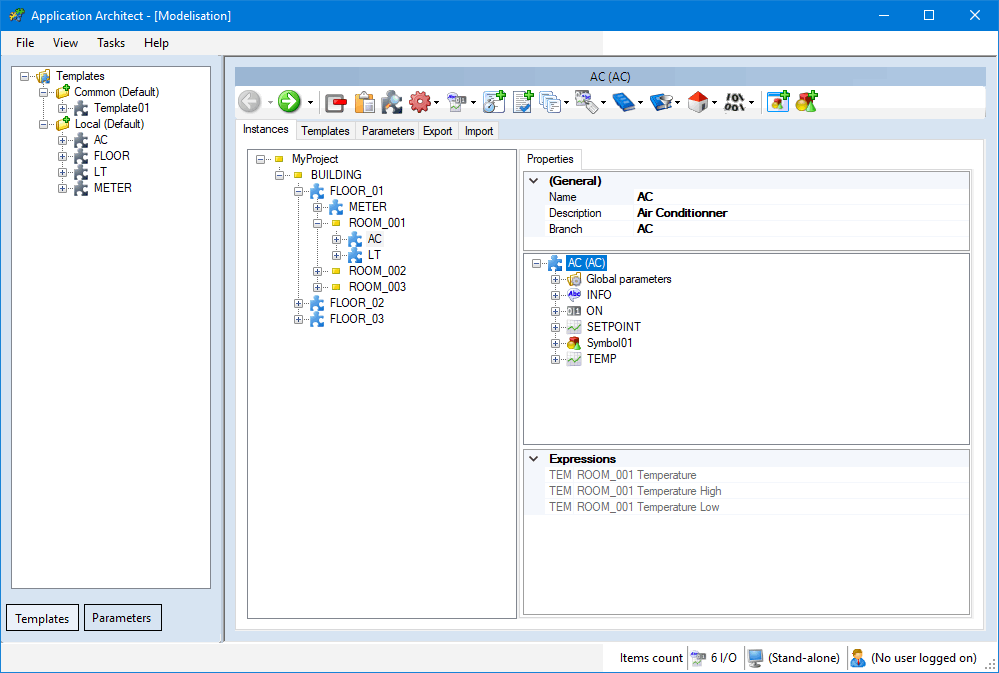This screenshot has width=999, height=673.
Task: Click the Items count status label
Action: 651,658
